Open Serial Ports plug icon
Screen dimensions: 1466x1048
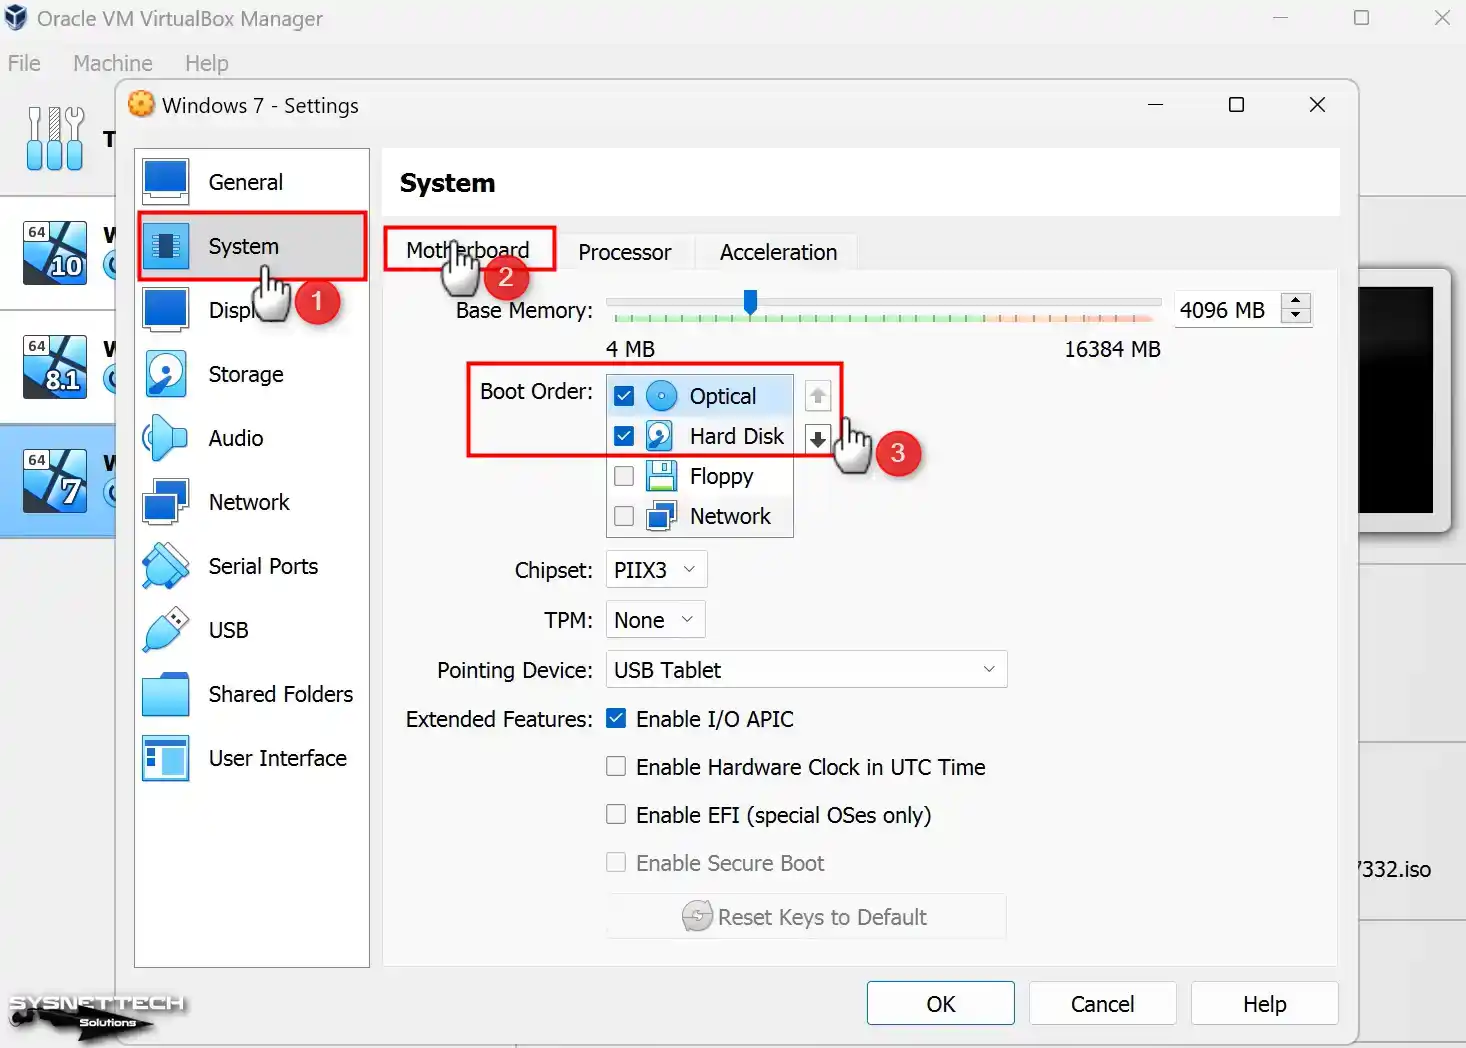(x=166, y=566)
